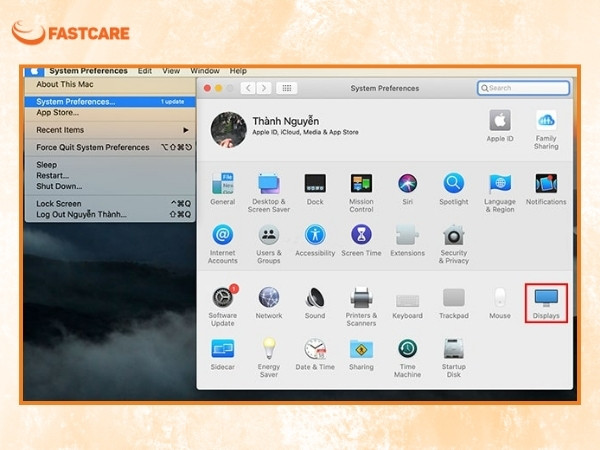This screenshot has height=450, width=600.
Task: Focus the System Preferences search field
Action: coord(523,88)
